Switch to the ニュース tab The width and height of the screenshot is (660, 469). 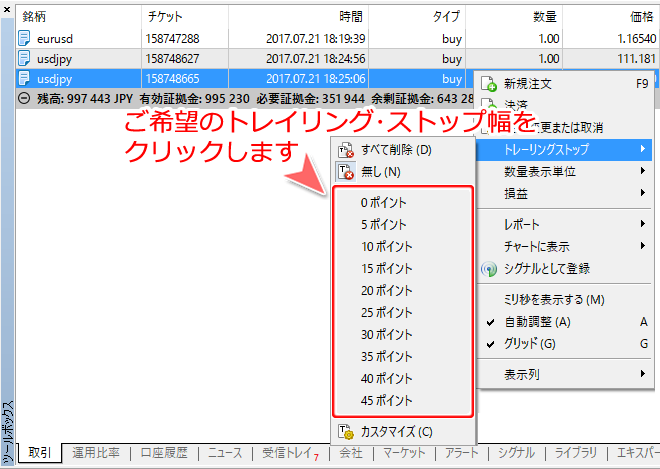[225, 453]
